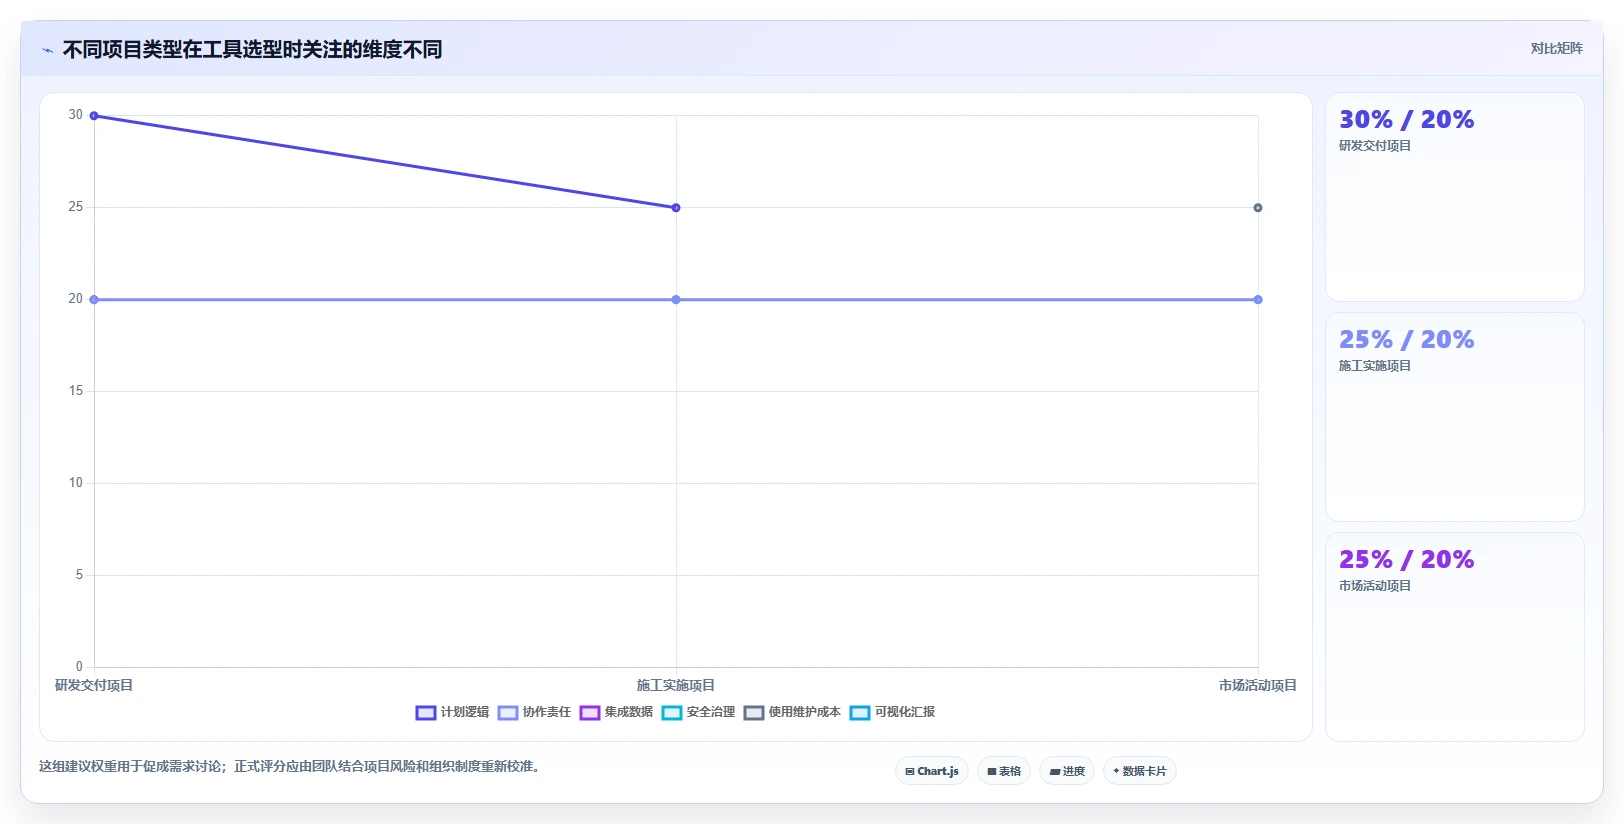The width and height of the screenshot is (1624, 824).
Task: Toggle the 集成数据 legend entry
Action: point(616,712)
